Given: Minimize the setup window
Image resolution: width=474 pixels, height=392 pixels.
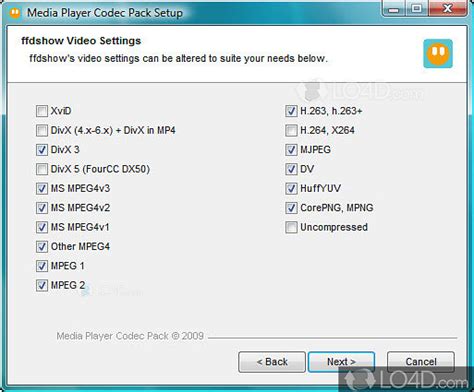Looking at the screenshot, I should coord(394,9).
